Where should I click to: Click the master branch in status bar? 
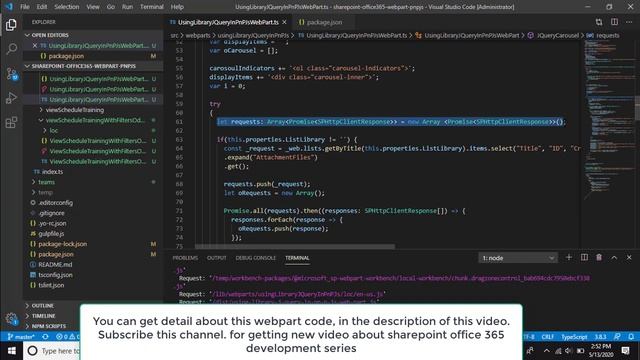pyautogui.click(x=21, y=337)
